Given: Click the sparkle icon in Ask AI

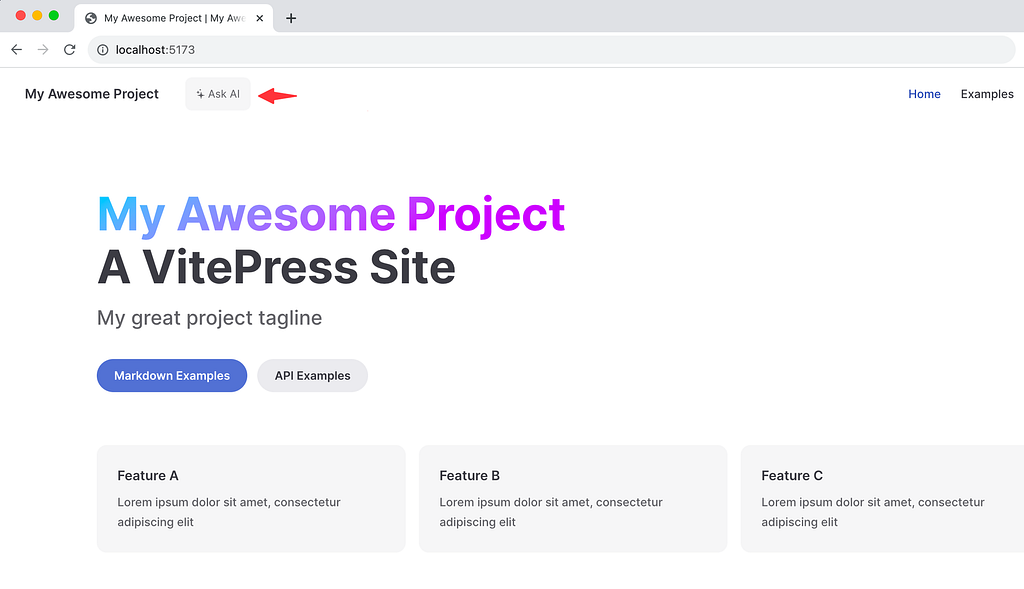Looking at the screenshot, I should click(200, 94).
